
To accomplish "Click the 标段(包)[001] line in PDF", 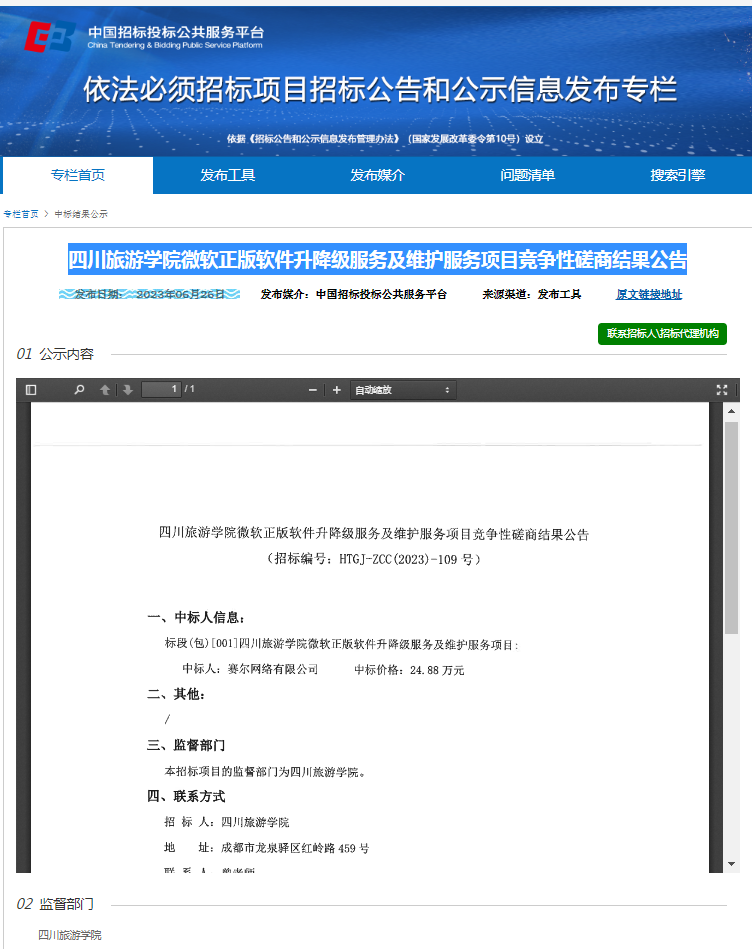I will (x=342, y=644).
